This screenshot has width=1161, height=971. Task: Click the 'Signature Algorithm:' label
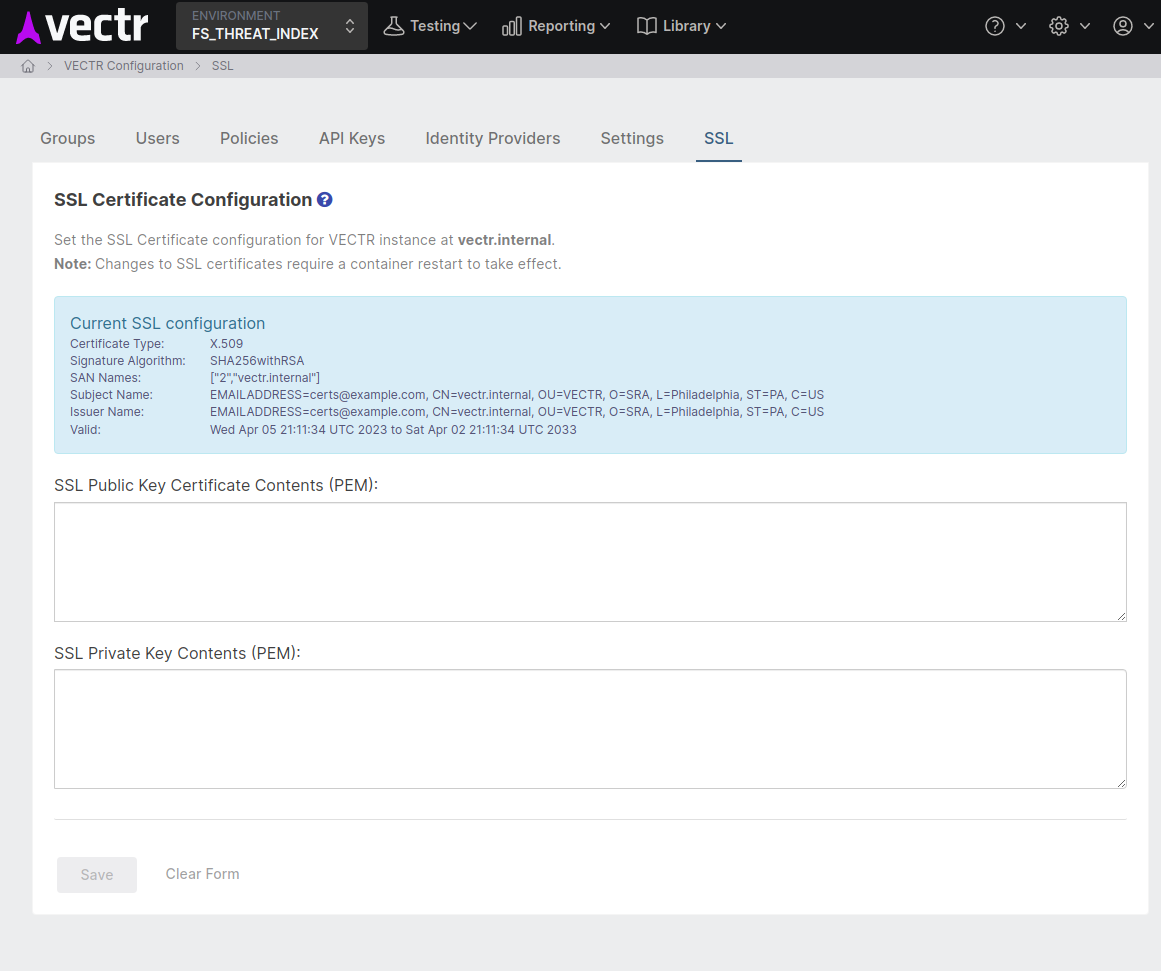click(x=128, y=361)
